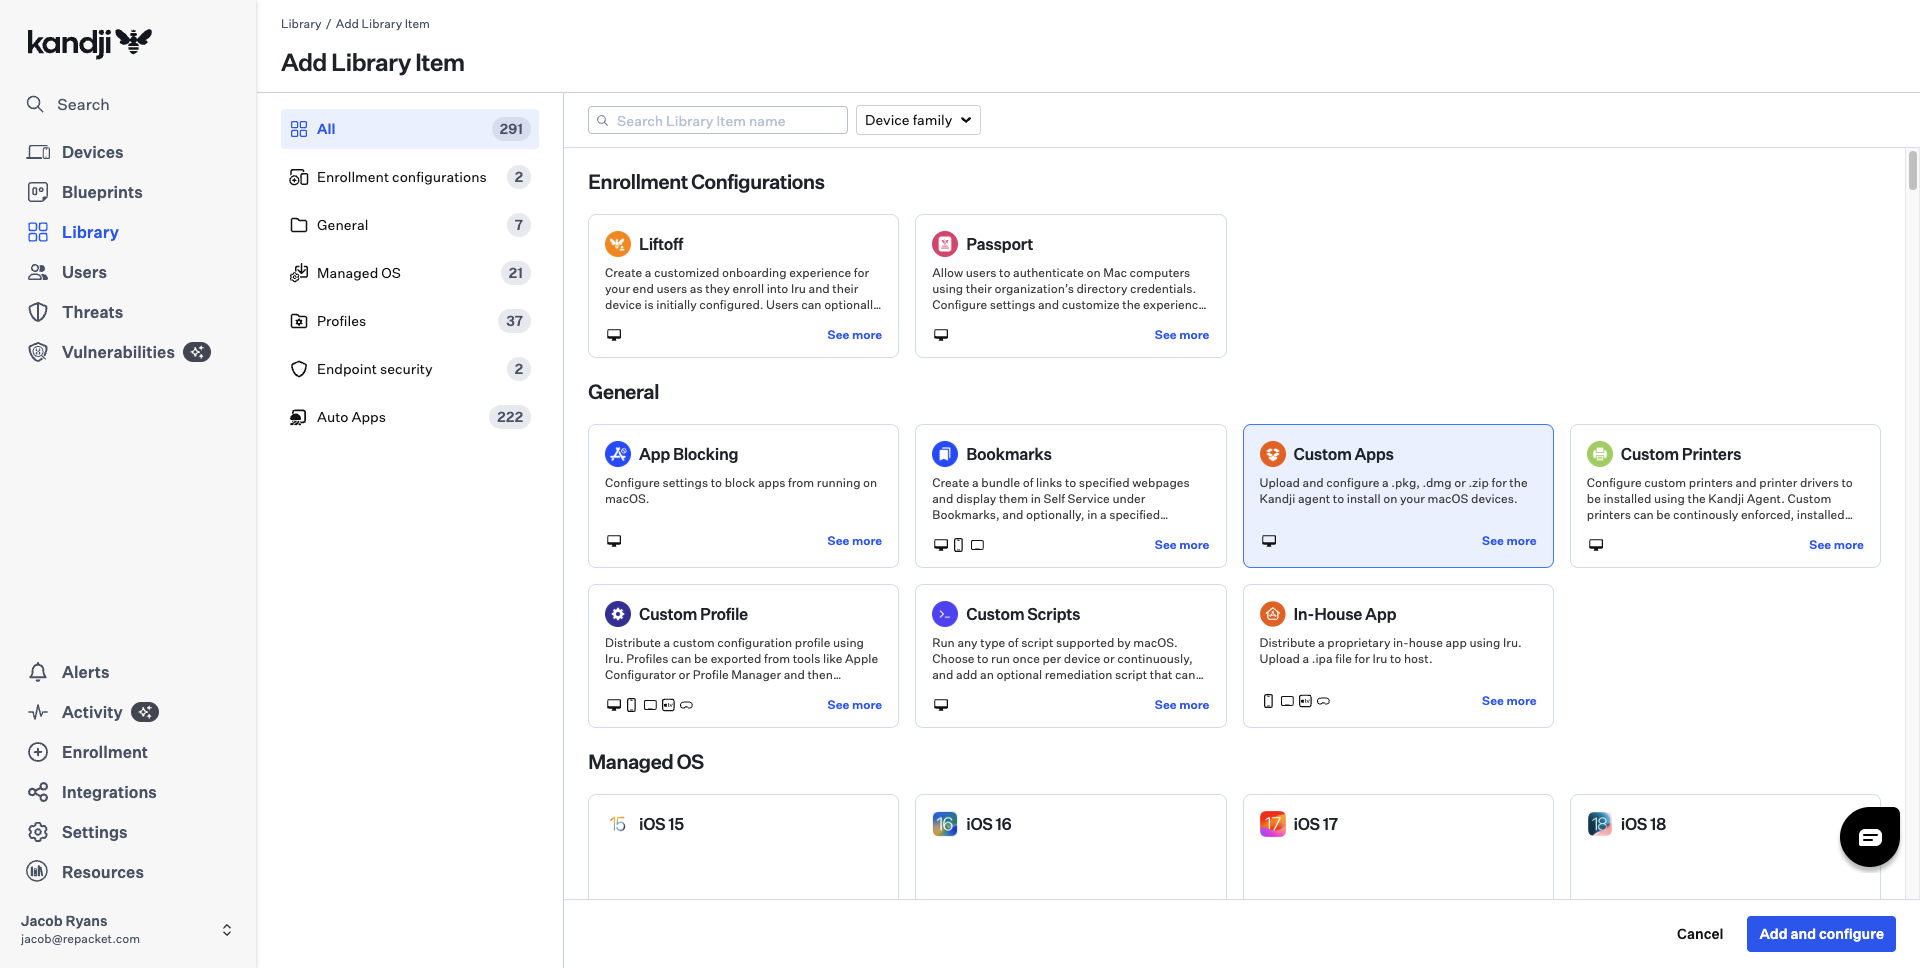Click the Vulnerabilities sparkle badge
Image resolution: width=1920 pixels, height=968 pixels.
197,352
